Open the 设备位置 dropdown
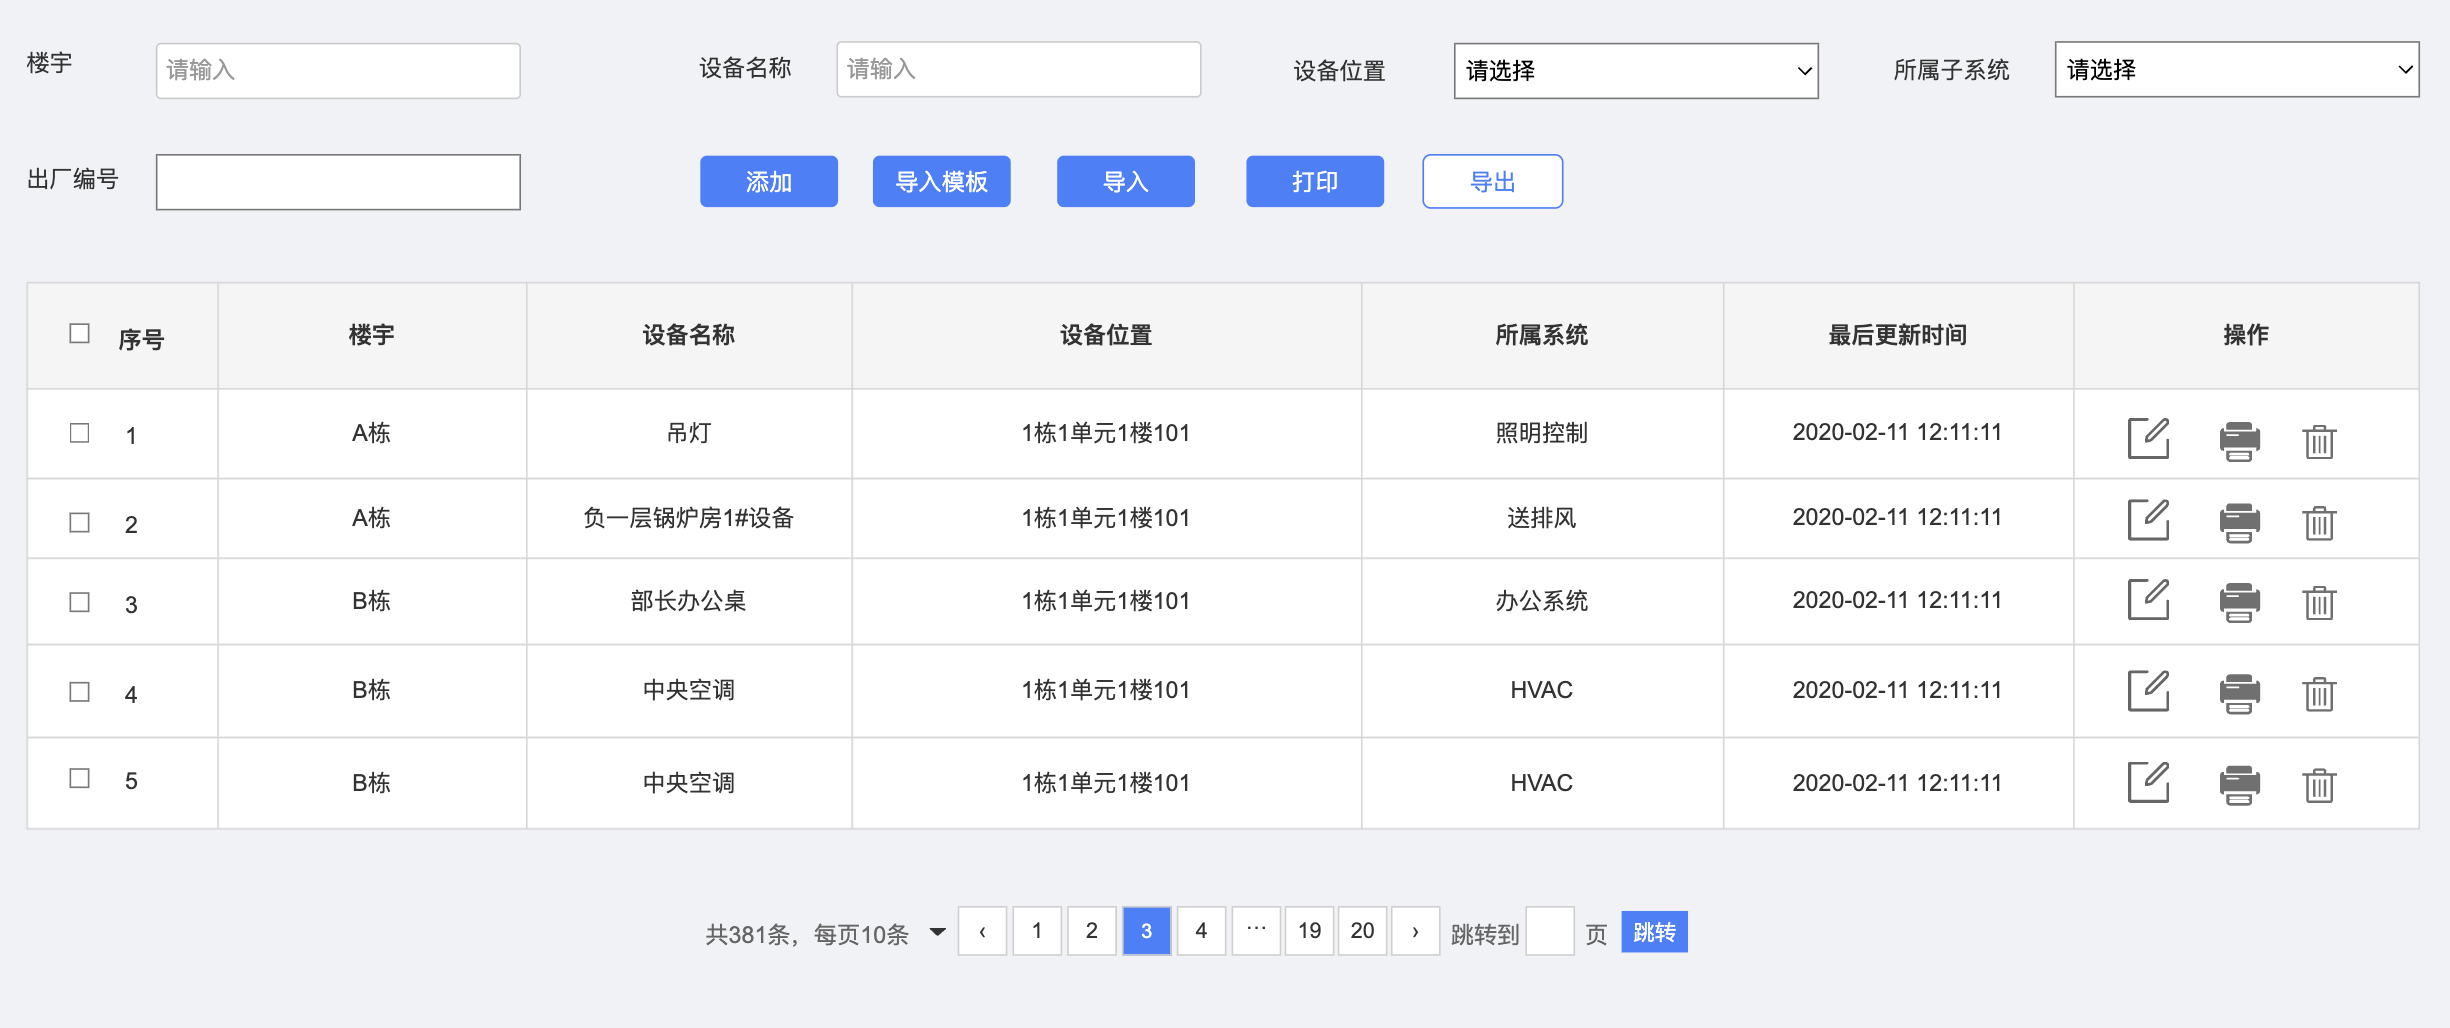The image size is (2450, 1028). (x=1635, y=71)
